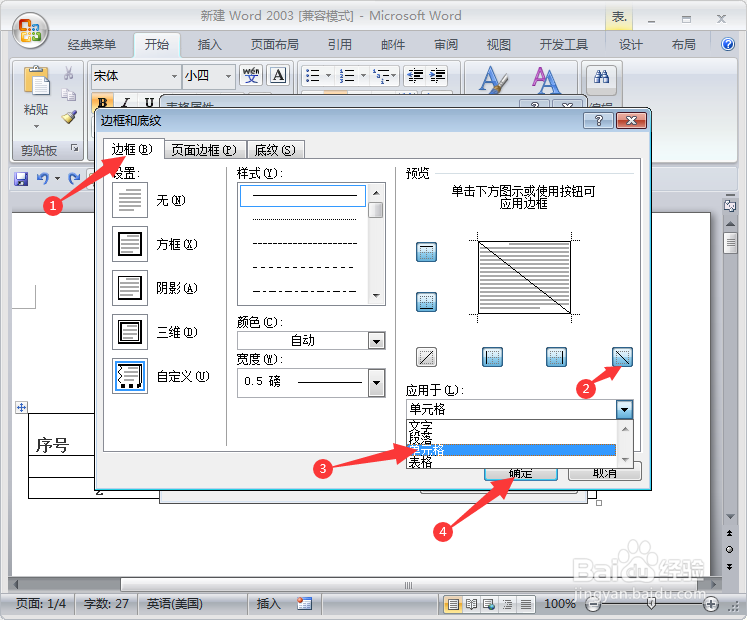Open the 插入 ribbon tab
Image resolution: width=747 pixels, height=620 pixels.
coord(210,44)
